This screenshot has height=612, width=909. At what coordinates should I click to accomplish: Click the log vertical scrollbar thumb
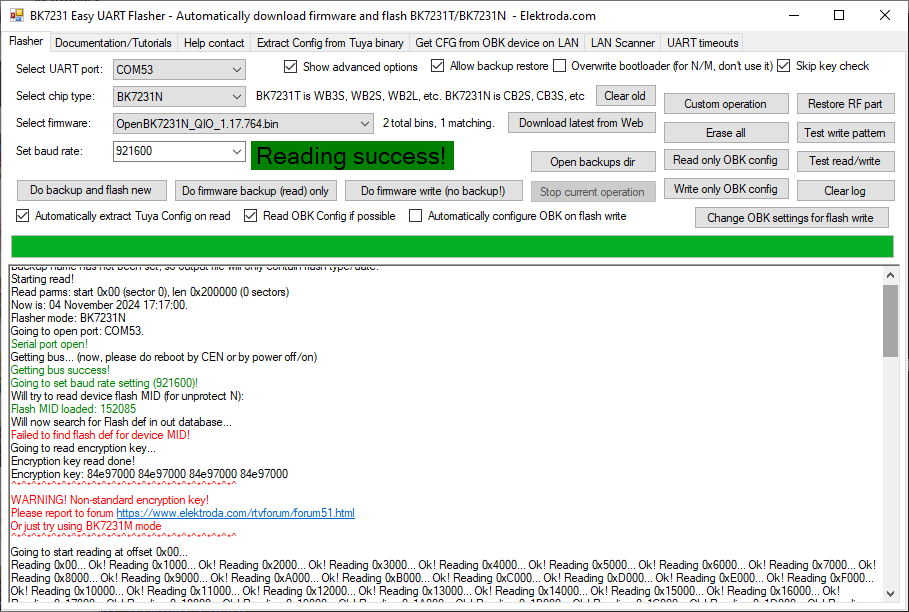(890, 321)
